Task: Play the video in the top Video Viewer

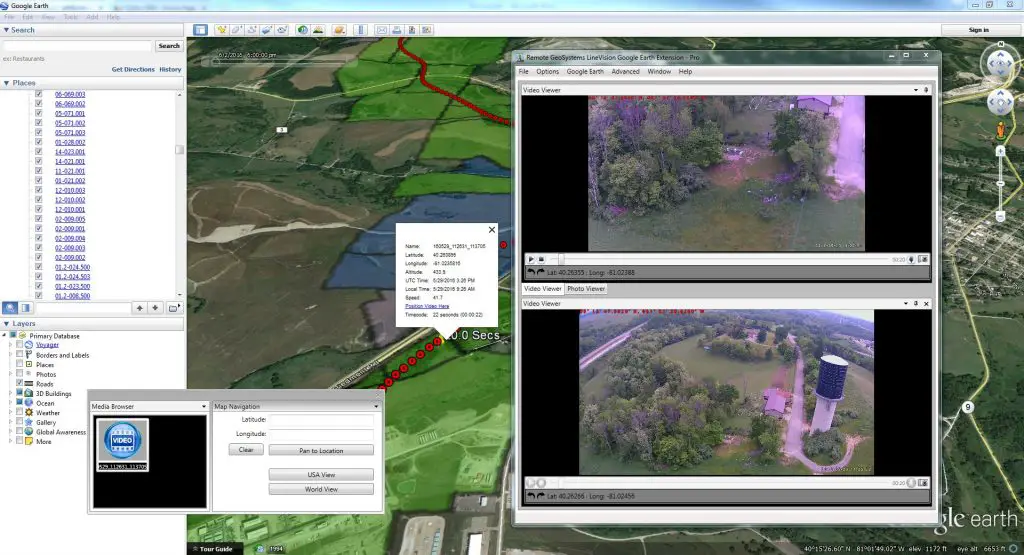Action: (531, 259)
